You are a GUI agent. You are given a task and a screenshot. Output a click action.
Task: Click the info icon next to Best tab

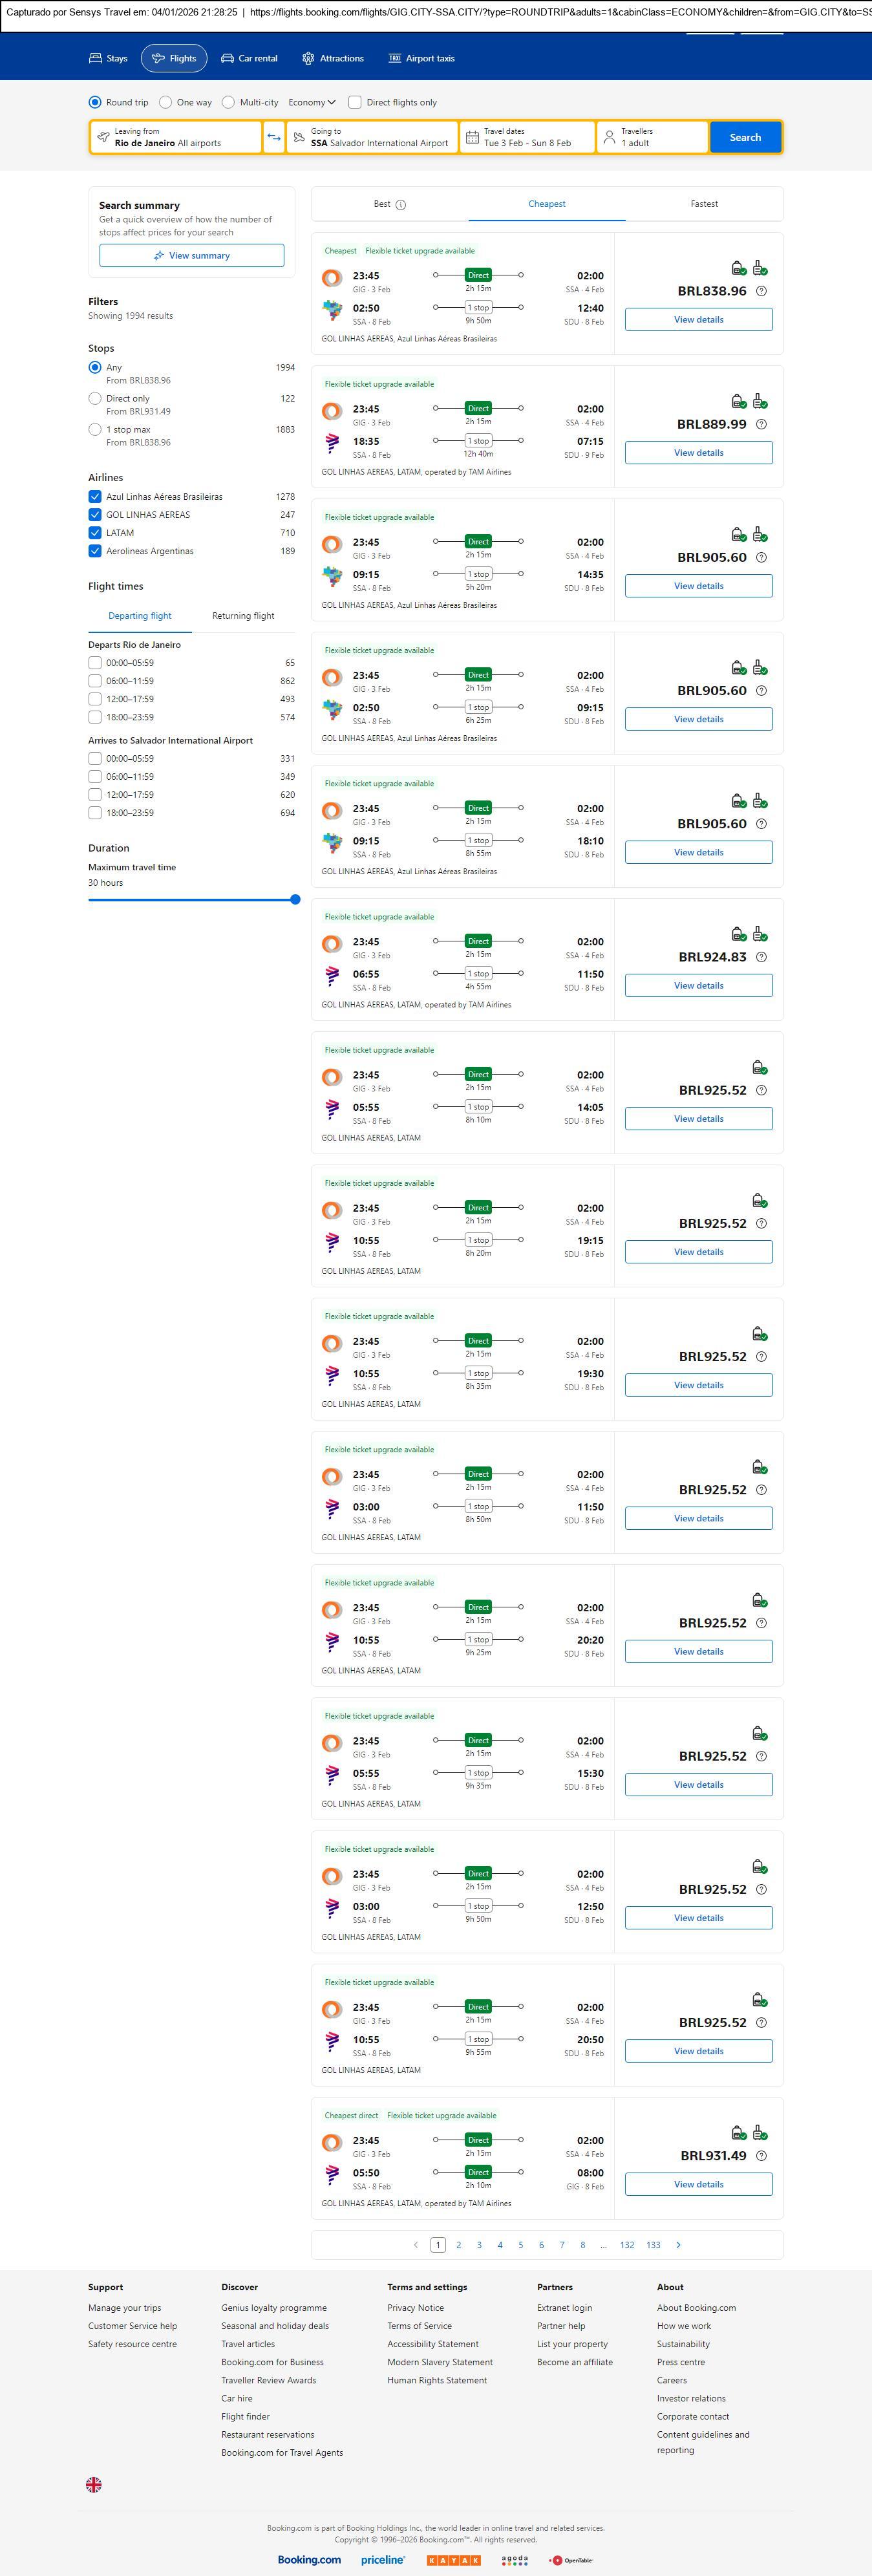(401, 205)
